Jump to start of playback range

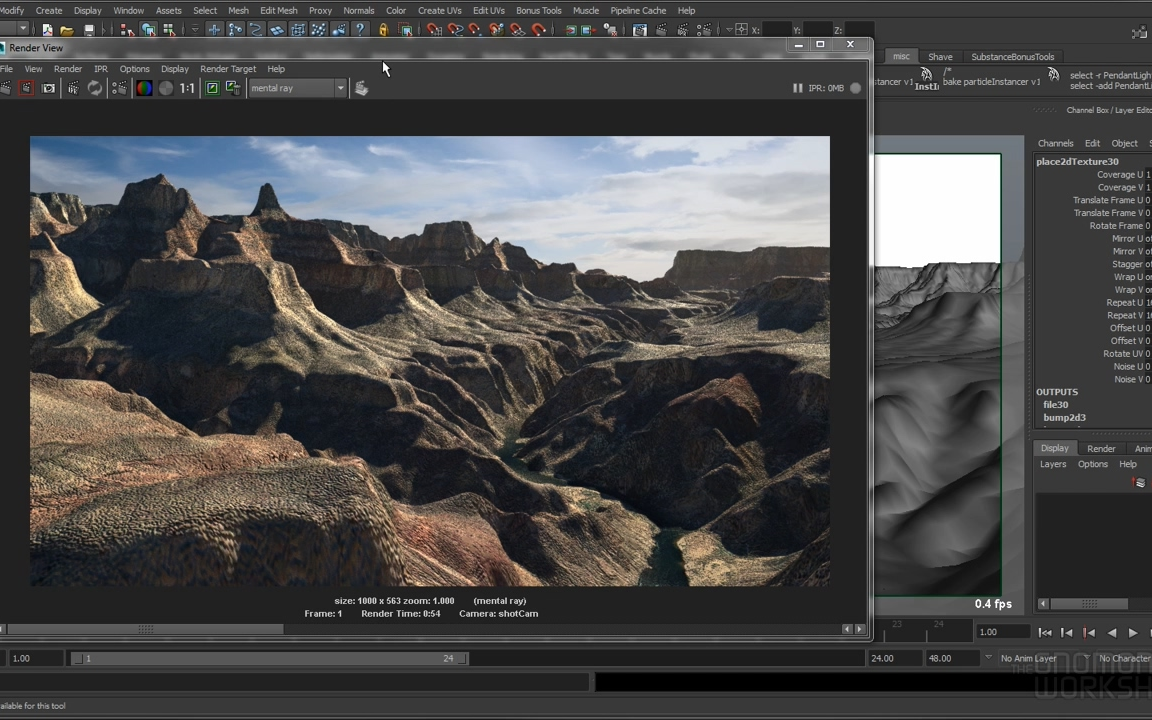[1045, 632]
